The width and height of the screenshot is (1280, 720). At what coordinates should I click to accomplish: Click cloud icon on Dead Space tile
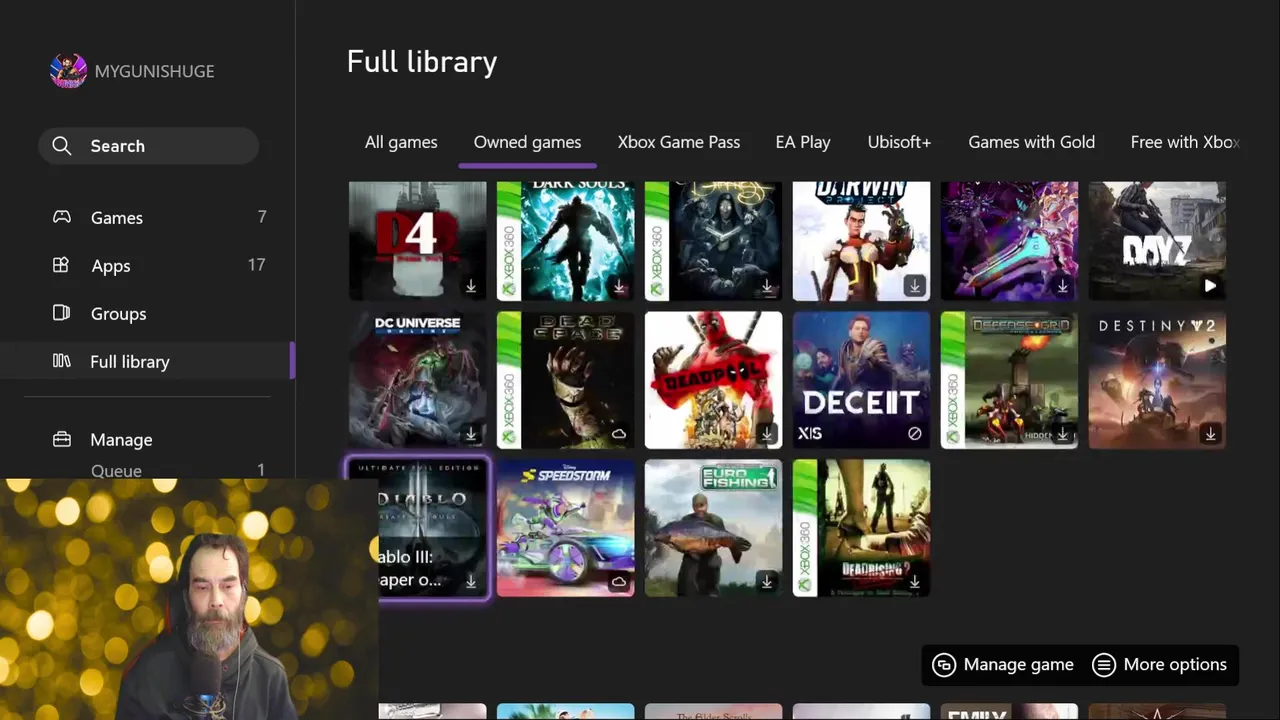pyautogui.click(x=619, y=434)
